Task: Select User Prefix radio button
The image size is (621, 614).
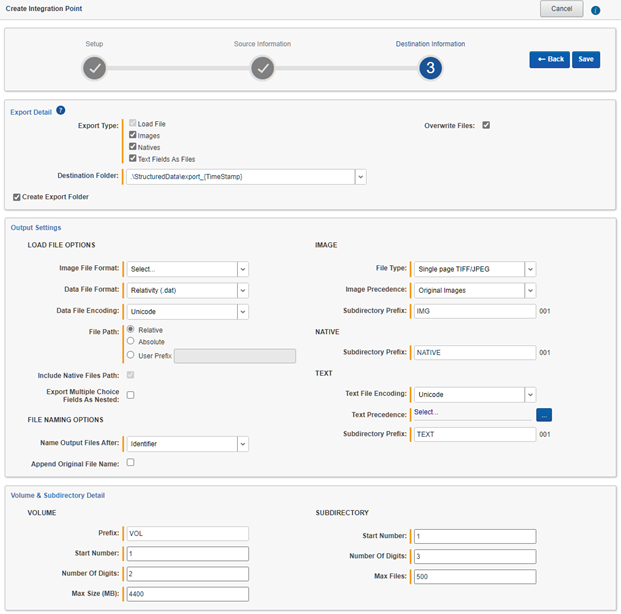Action: coord(130,355)
